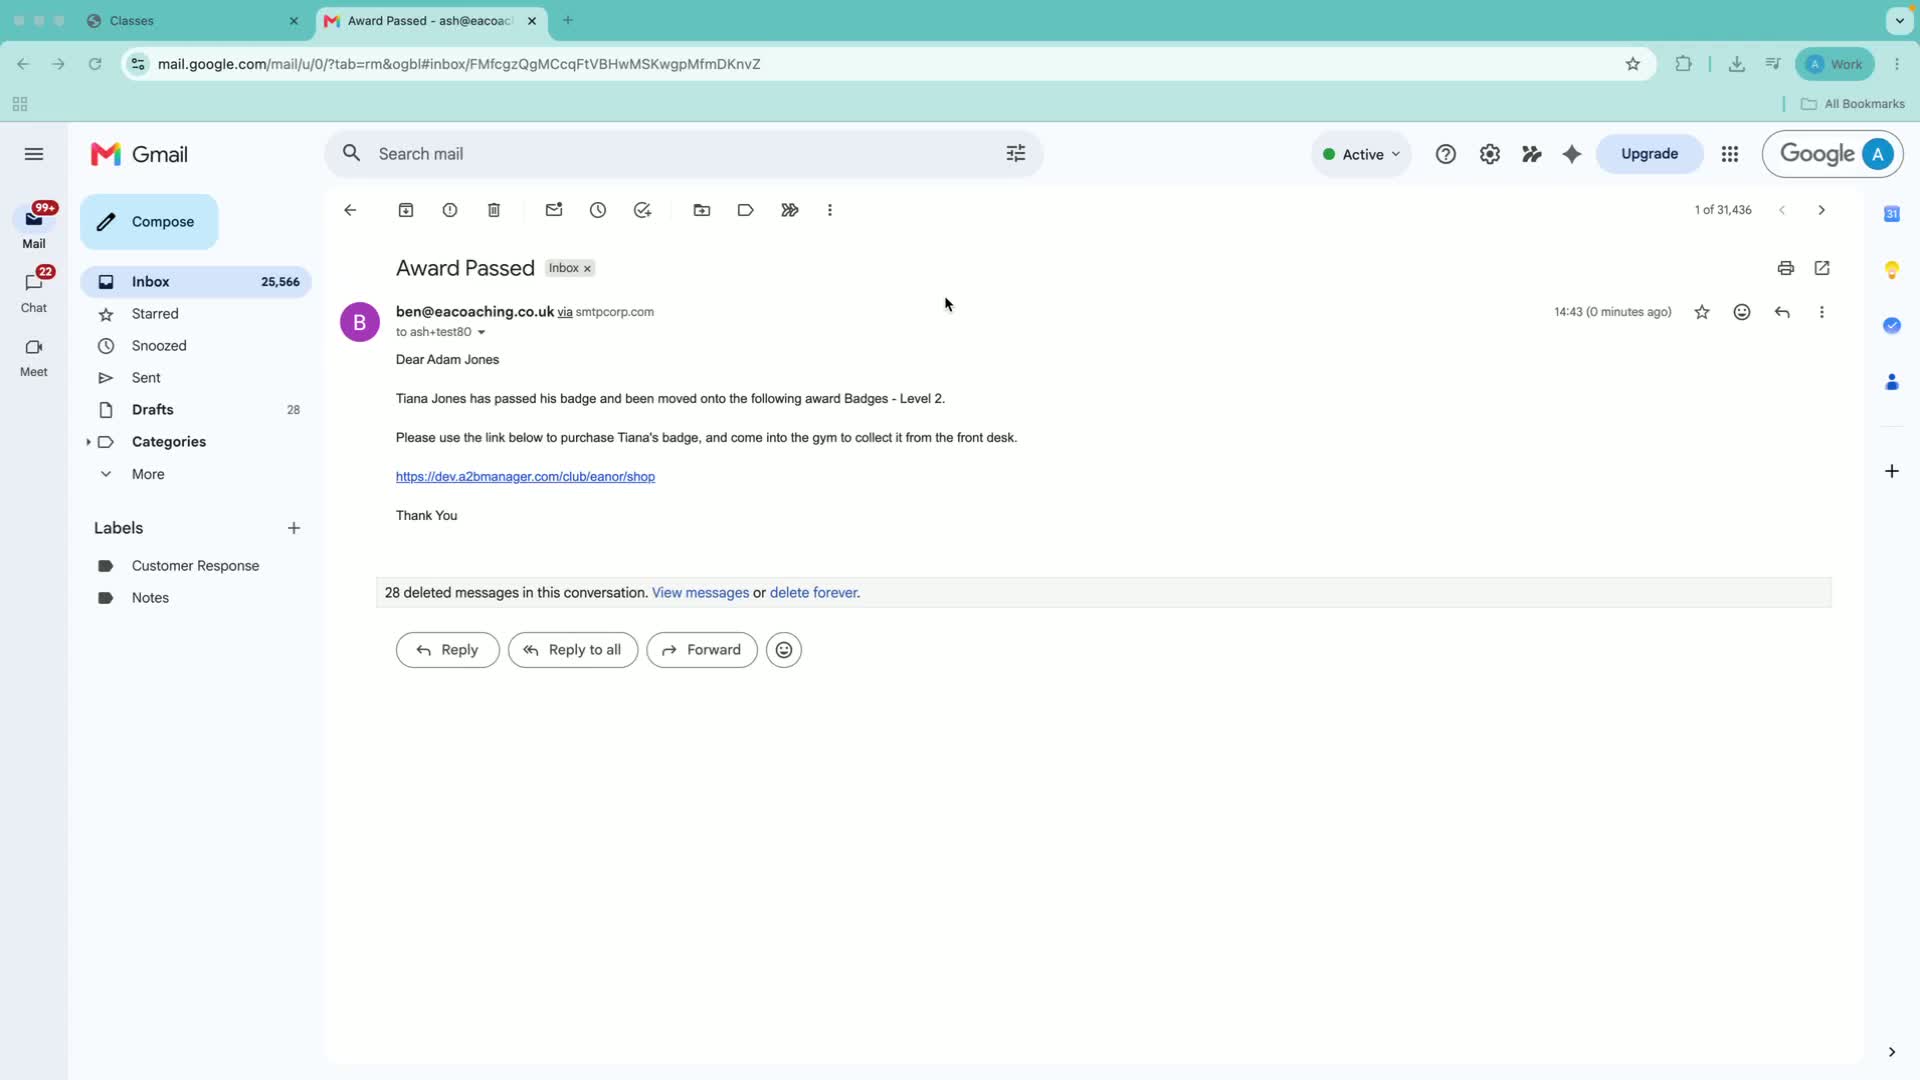Show recipient details next to ash+test80
Screen dimensions: 1920x1080
pos(481,333)
